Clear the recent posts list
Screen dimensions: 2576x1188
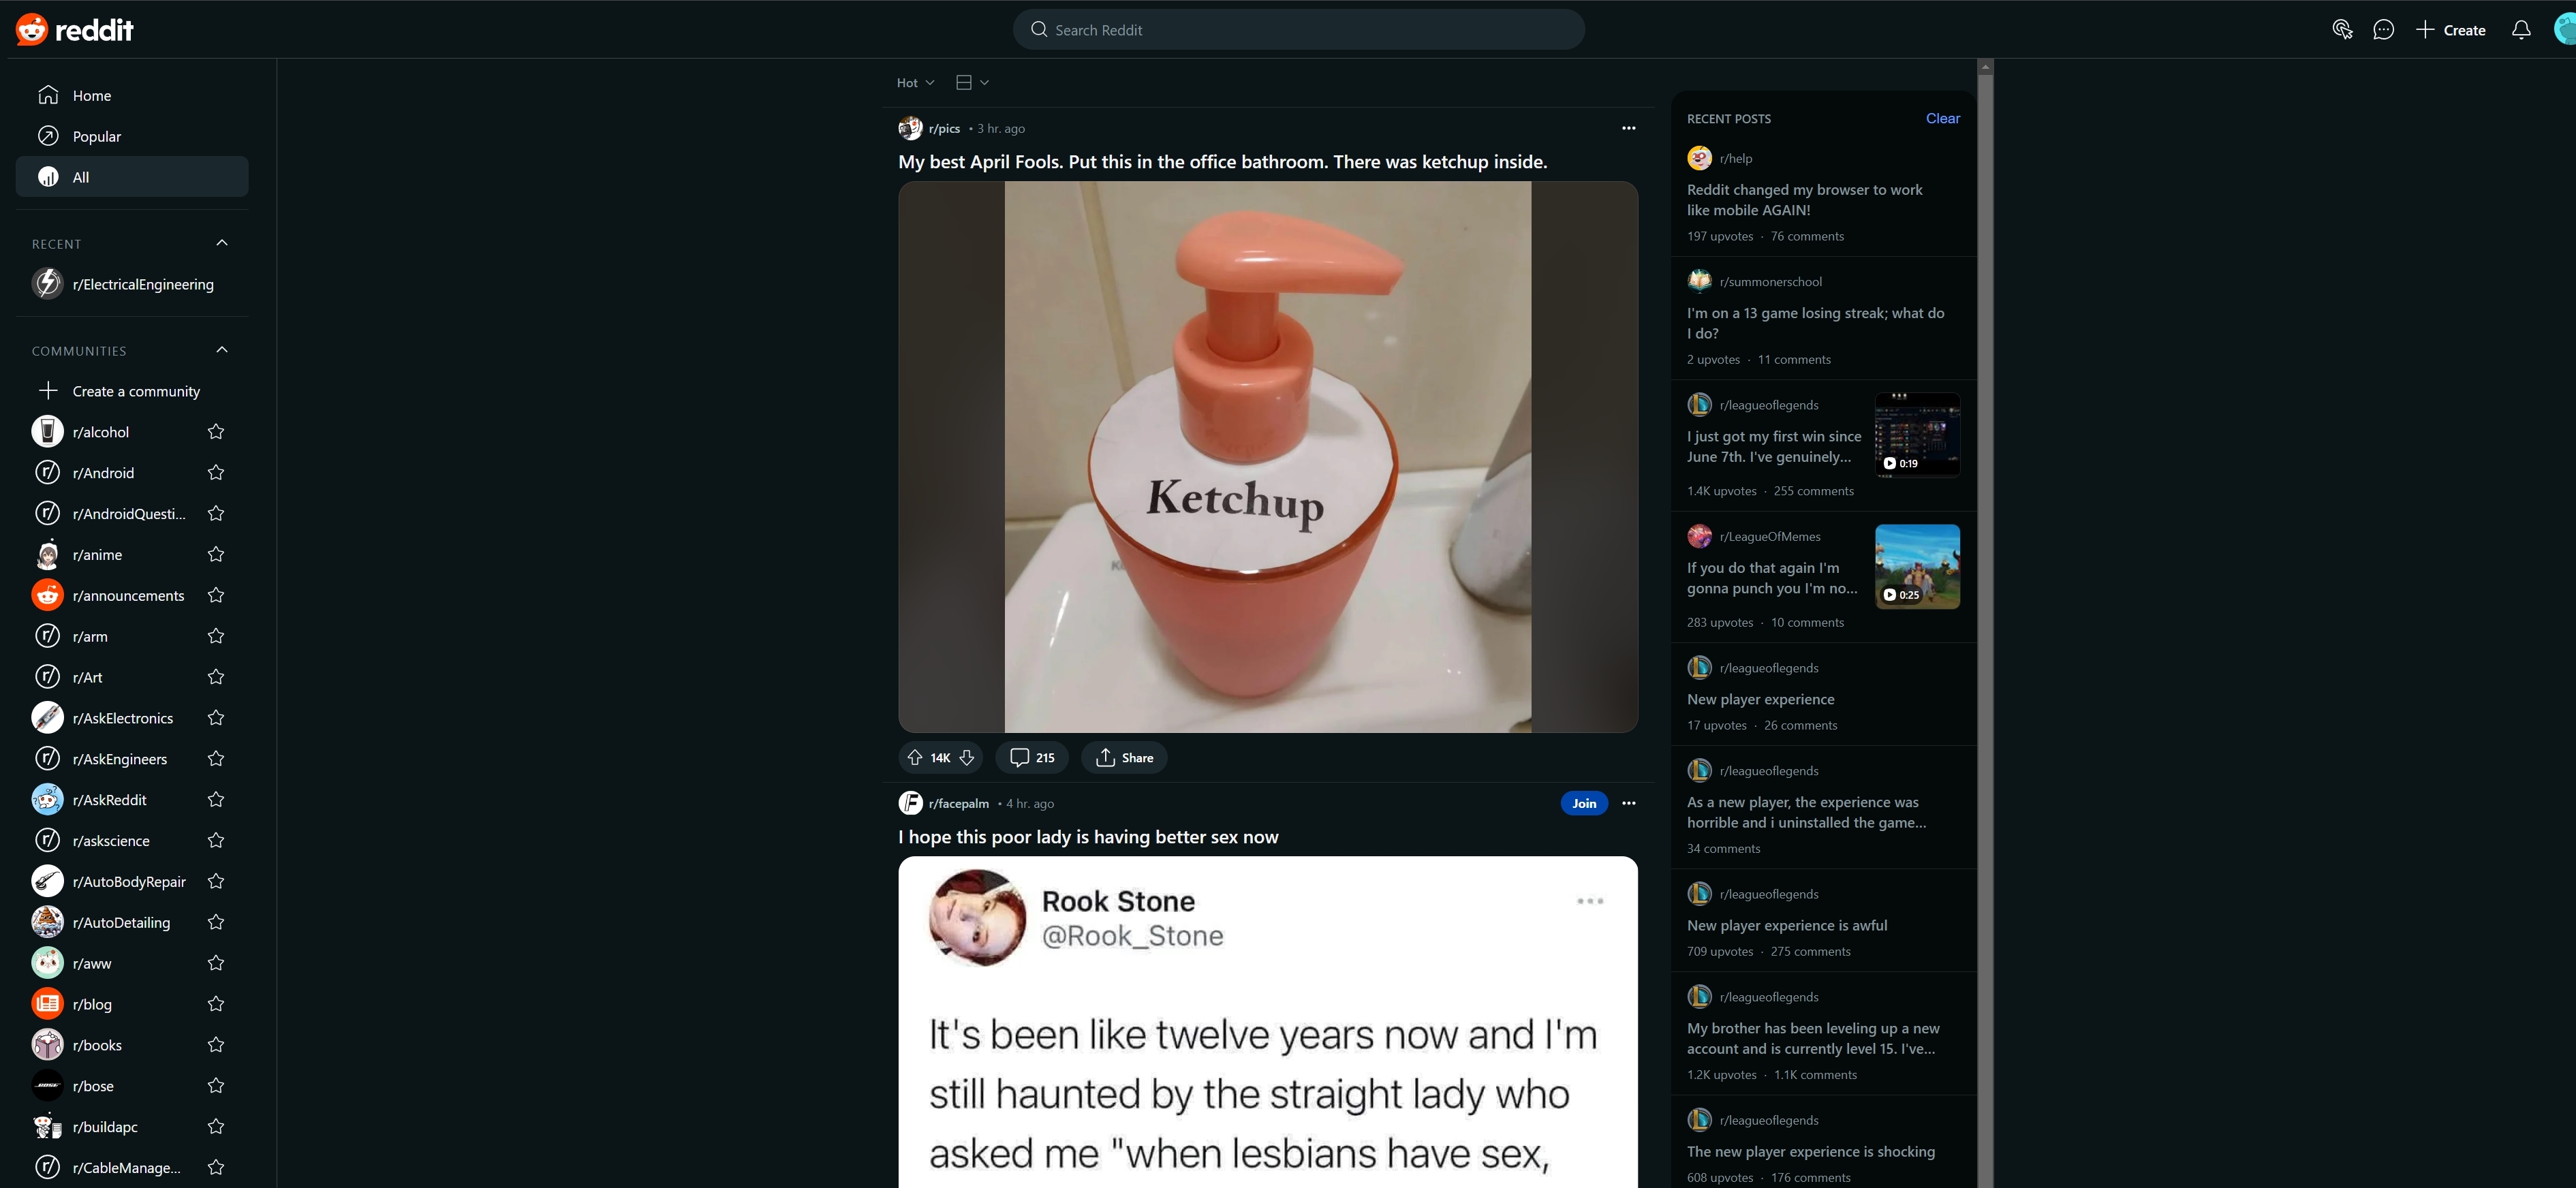pos(1943,118)
